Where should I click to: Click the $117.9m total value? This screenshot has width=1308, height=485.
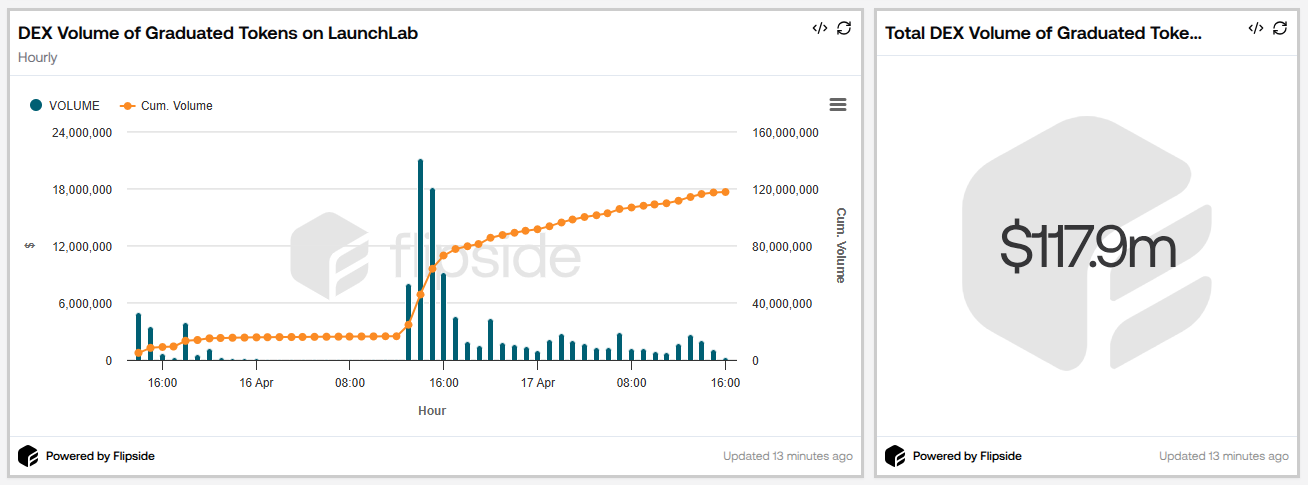point(1088,247)
